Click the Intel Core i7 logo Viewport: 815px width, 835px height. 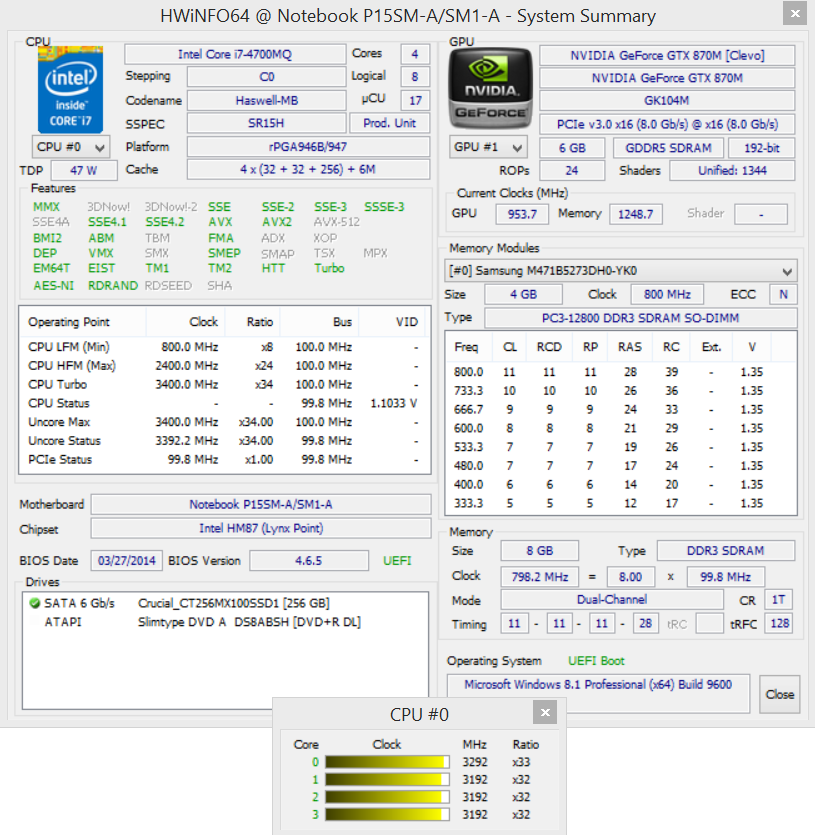[x=70, y=89]
